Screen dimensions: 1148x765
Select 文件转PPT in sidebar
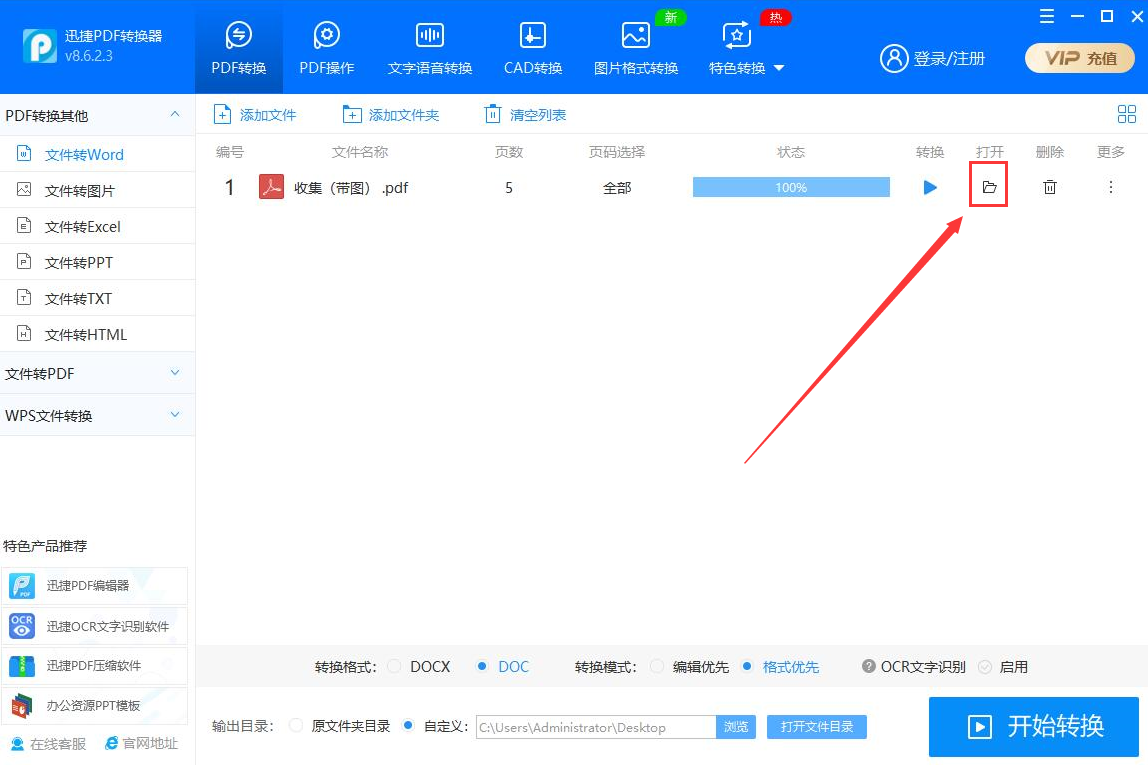(x=97, y=262)
